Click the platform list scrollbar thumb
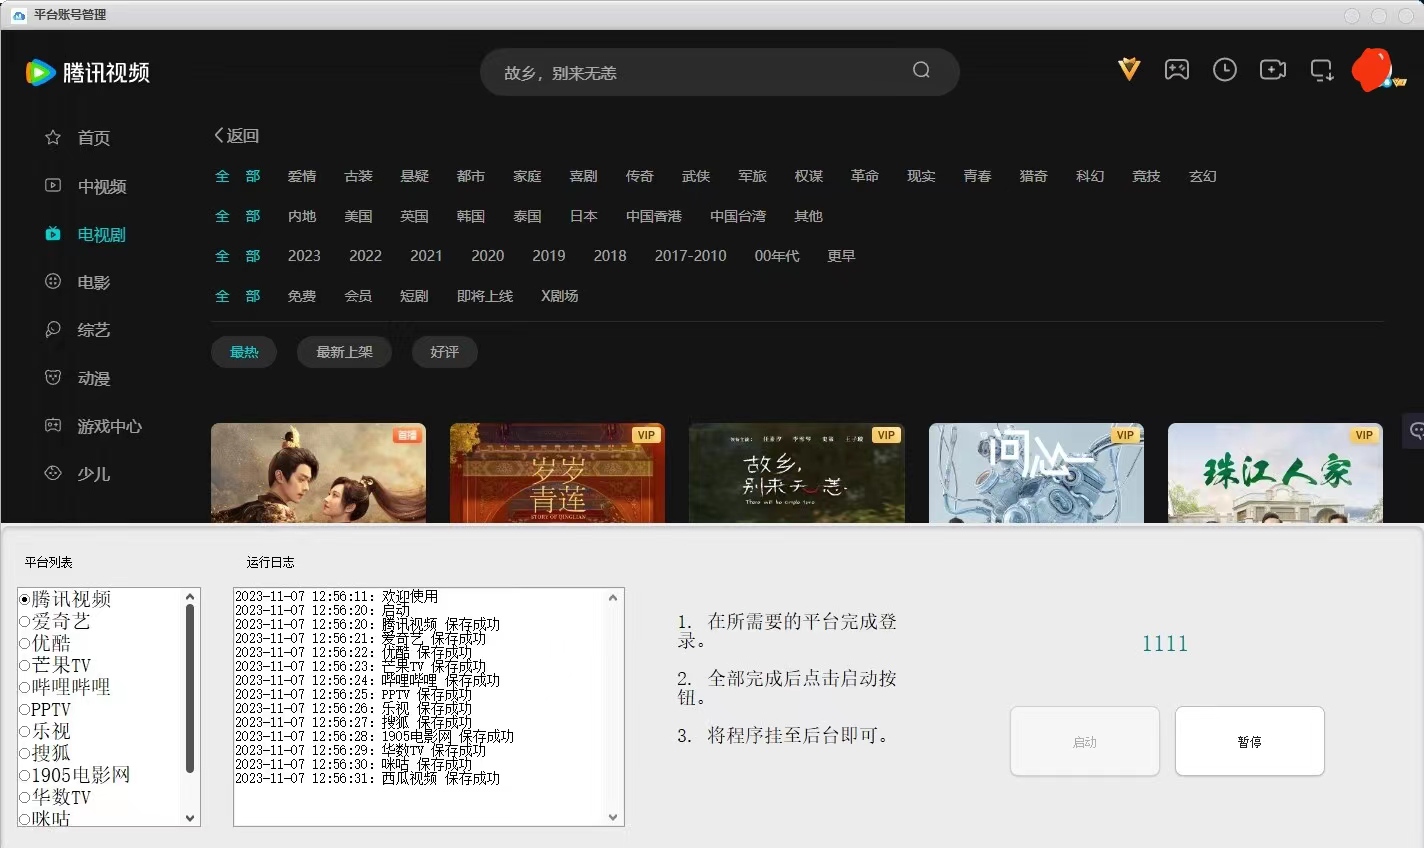This screenshot has width=1424, height=848. [190, 688]
